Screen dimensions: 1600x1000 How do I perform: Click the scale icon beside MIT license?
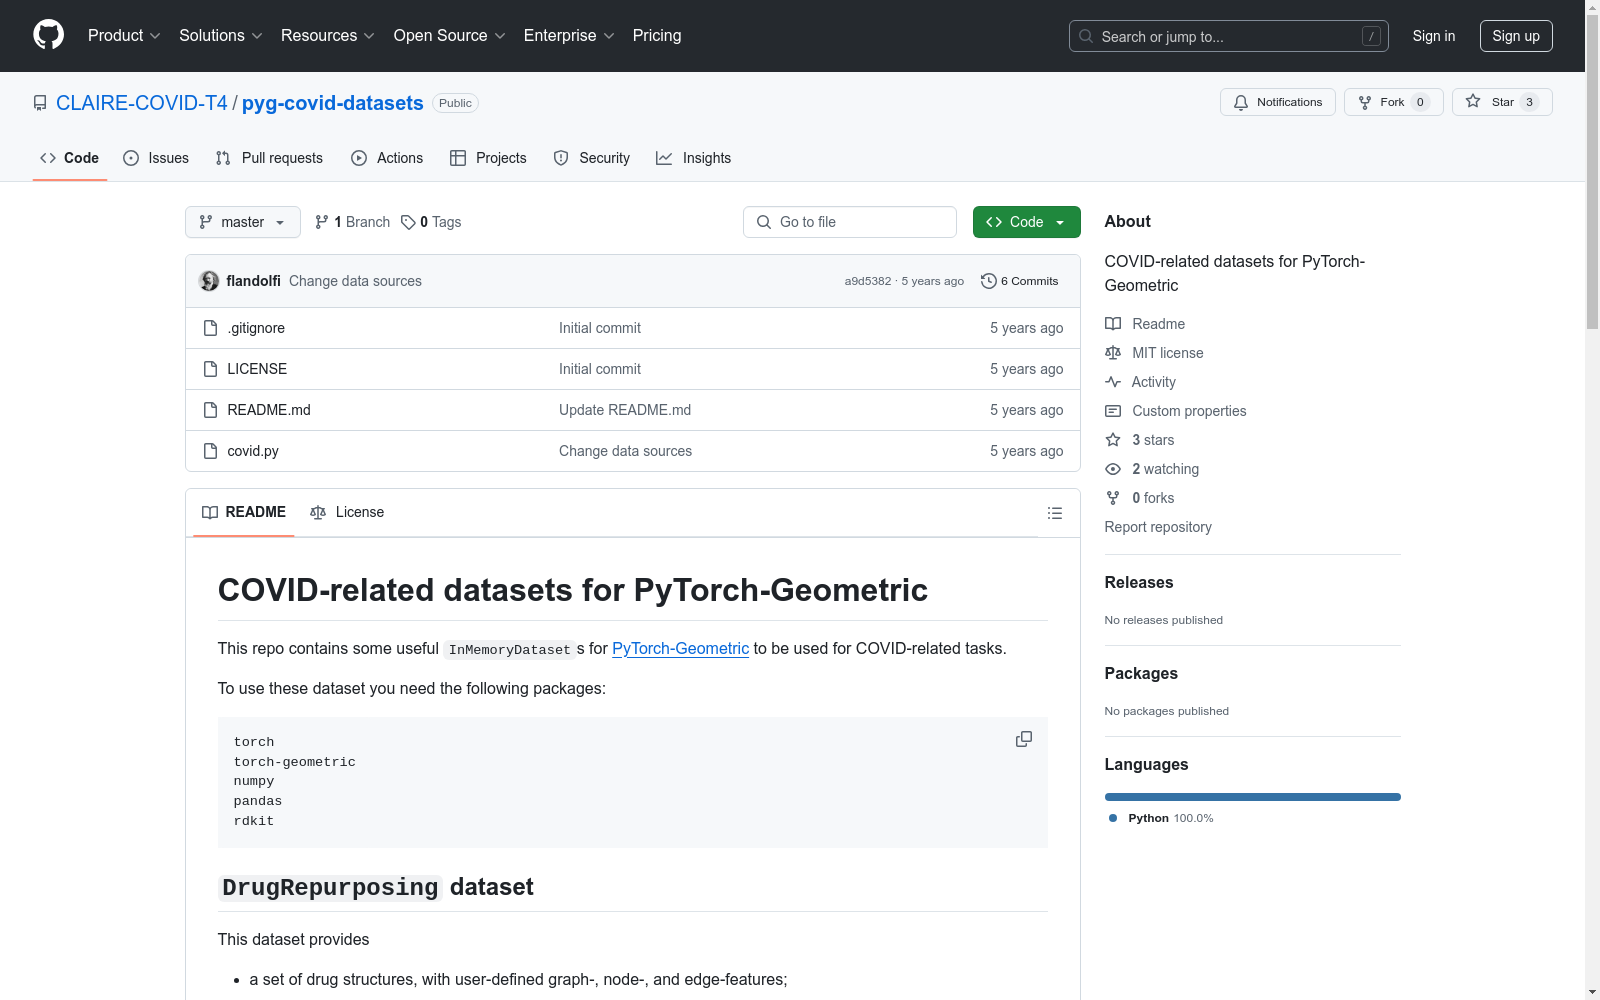(1113, 353)
